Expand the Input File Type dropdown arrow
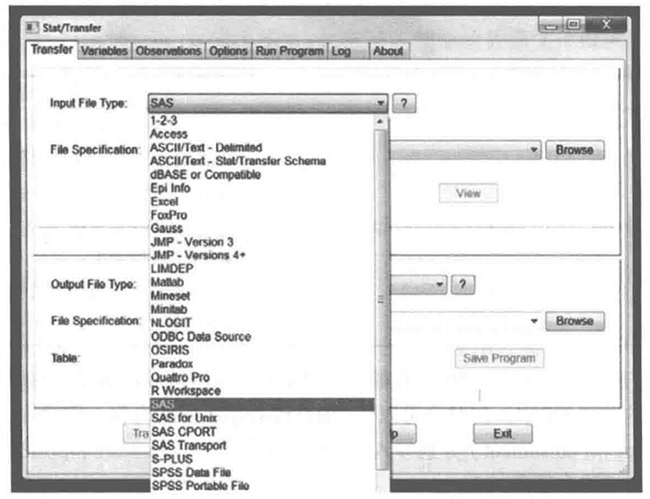This screenshot has height=499, width=650. coord(381,103)
